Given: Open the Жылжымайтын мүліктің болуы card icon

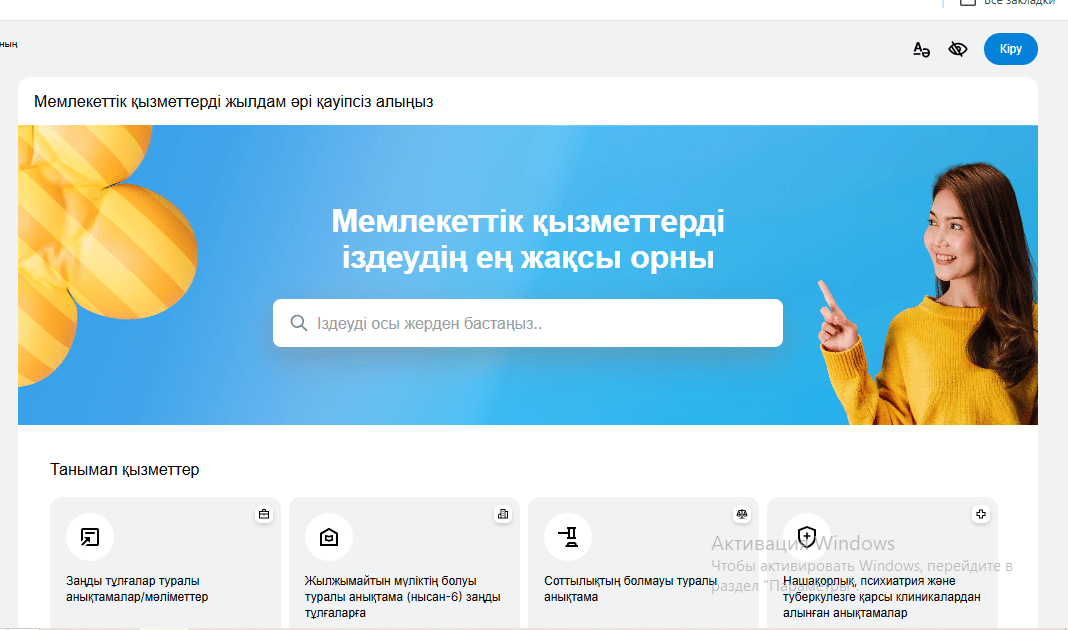Looking at the screenshot, I should click(x=329, y=537).
